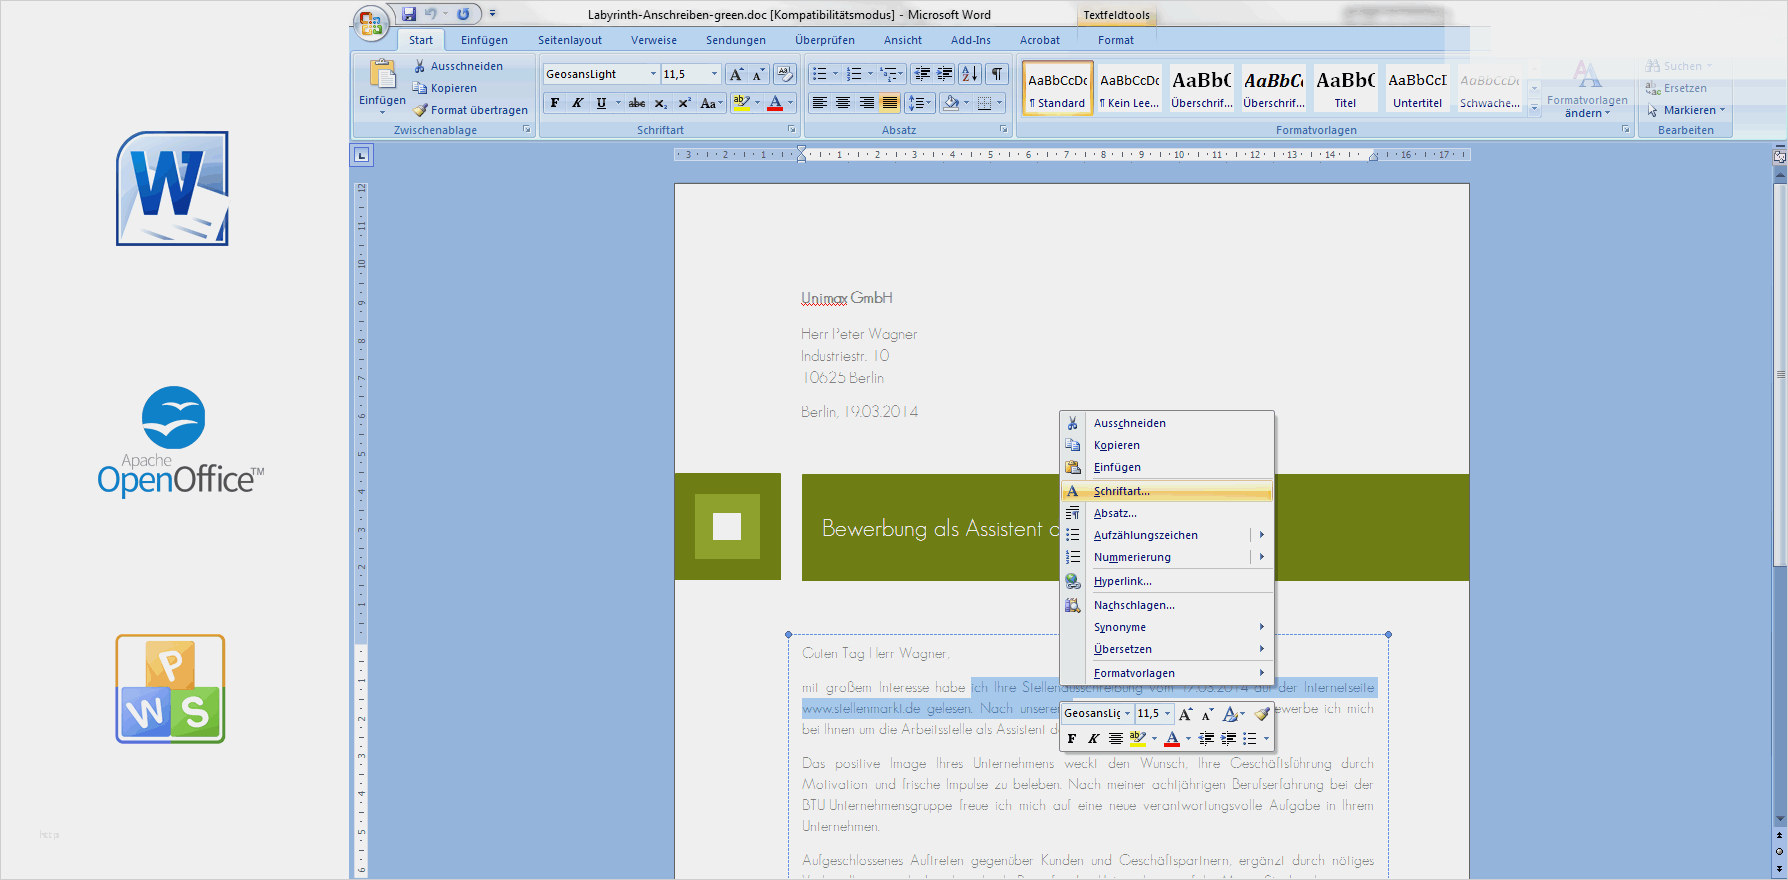Click Hyperlink... in the context menu

coord(1122,581)
